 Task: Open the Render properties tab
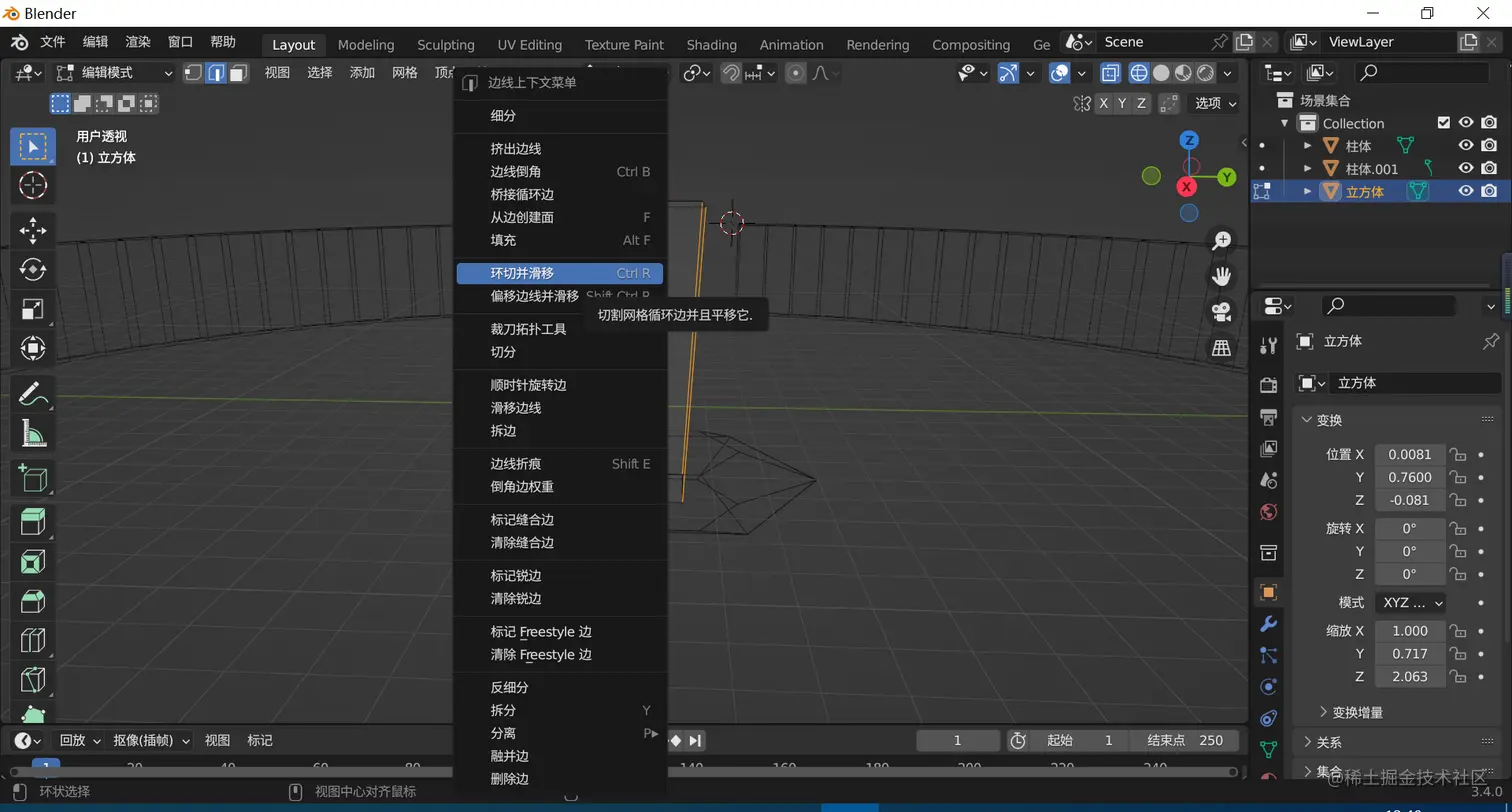tap(1269, 385)
